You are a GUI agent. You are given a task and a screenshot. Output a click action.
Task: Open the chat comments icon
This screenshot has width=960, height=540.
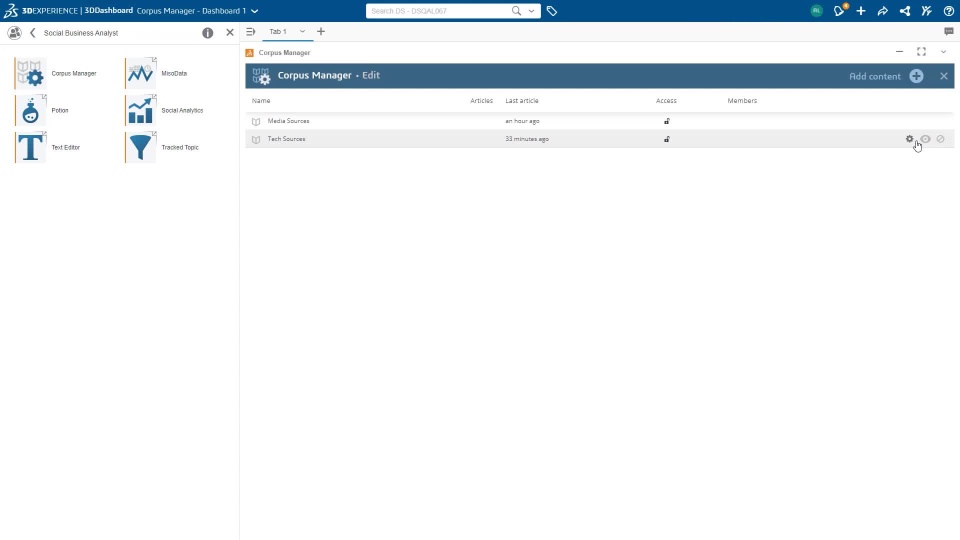[x=949, y=31]
